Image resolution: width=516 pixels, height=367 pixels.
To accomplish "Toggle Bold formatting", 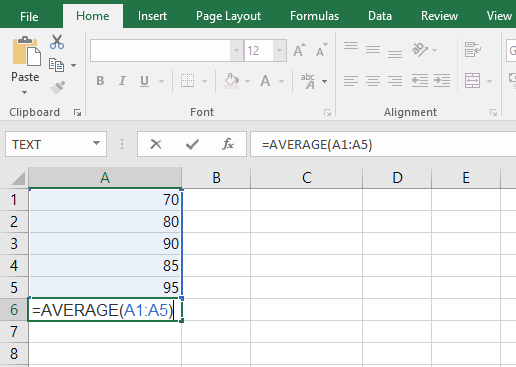I will pyautogui.click(x=100, y=81).
